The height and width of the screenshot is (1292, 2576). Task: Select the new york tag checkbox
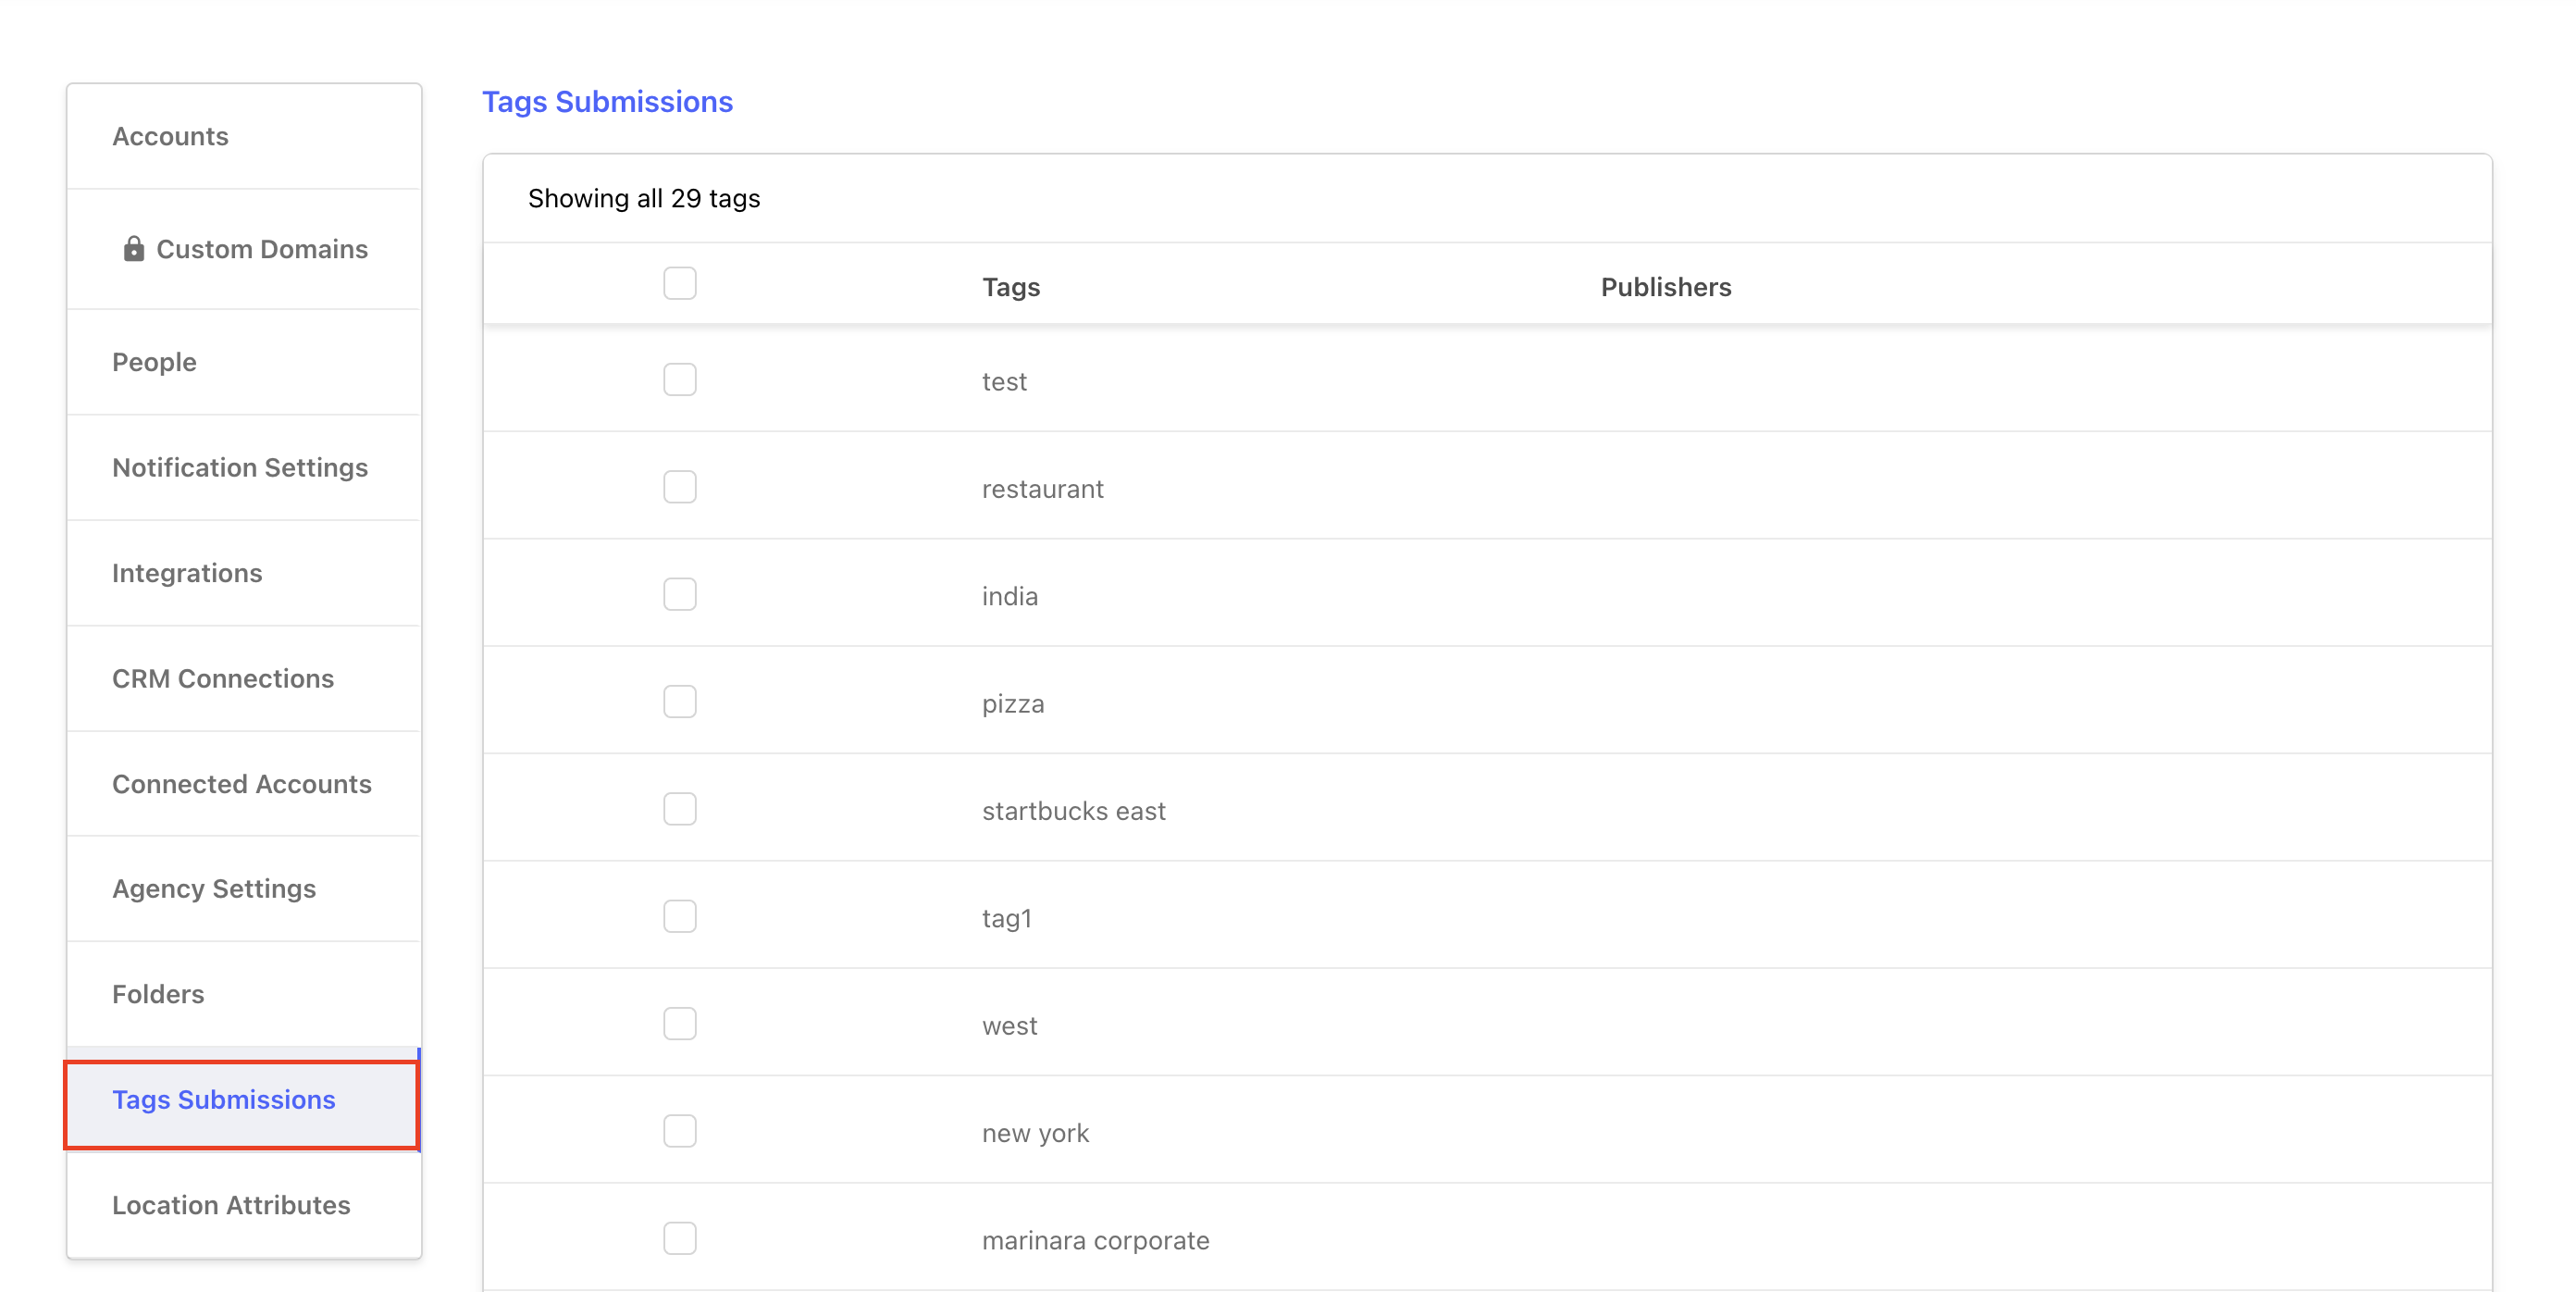680,1131
